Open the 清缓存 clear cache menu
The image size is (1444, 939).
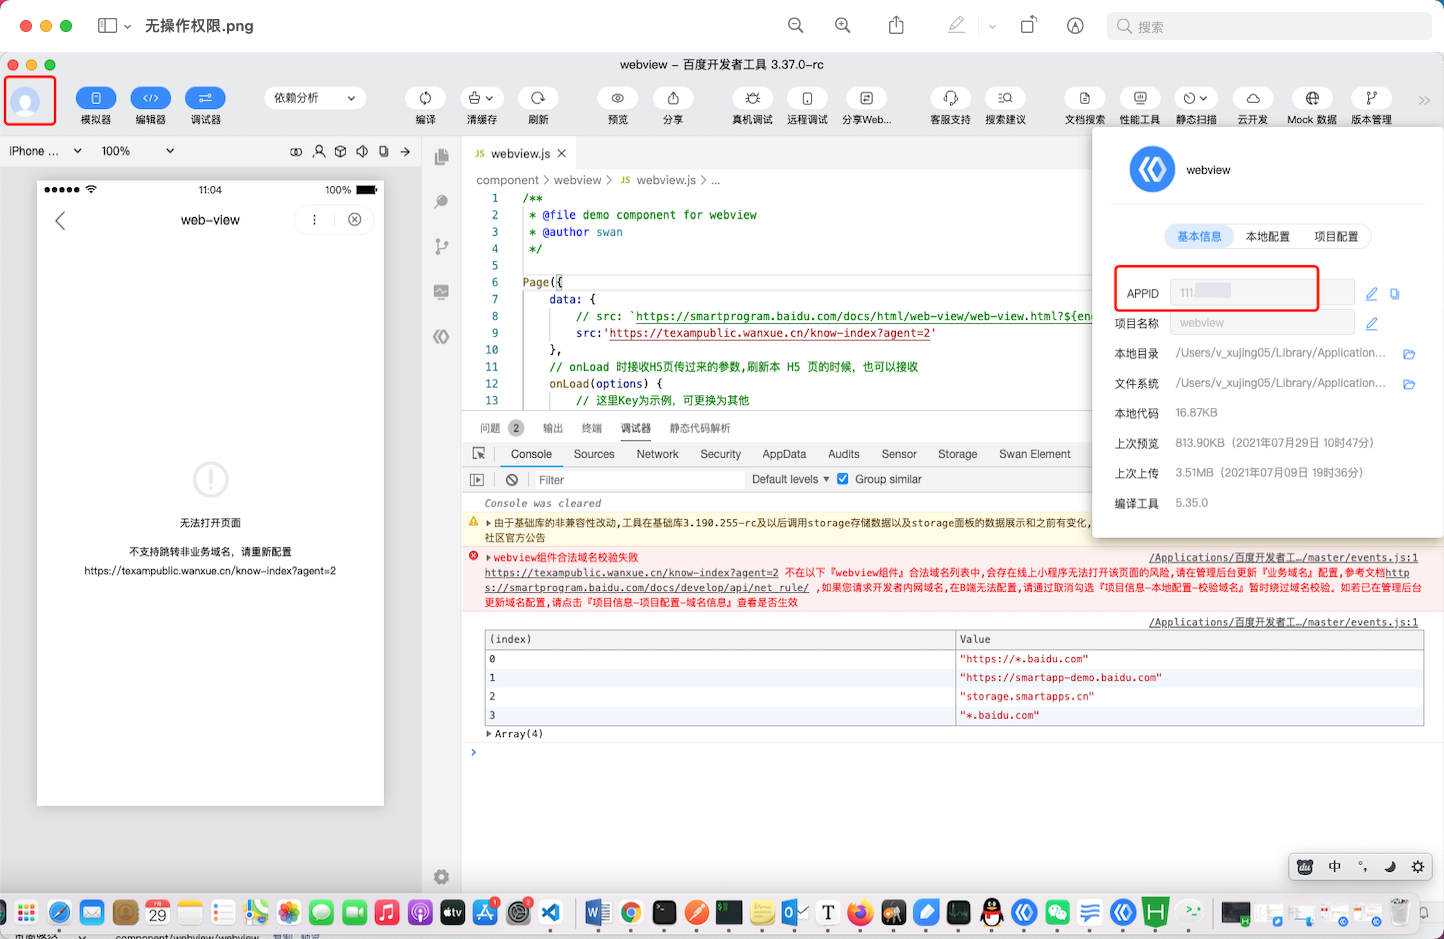point(481,98)
